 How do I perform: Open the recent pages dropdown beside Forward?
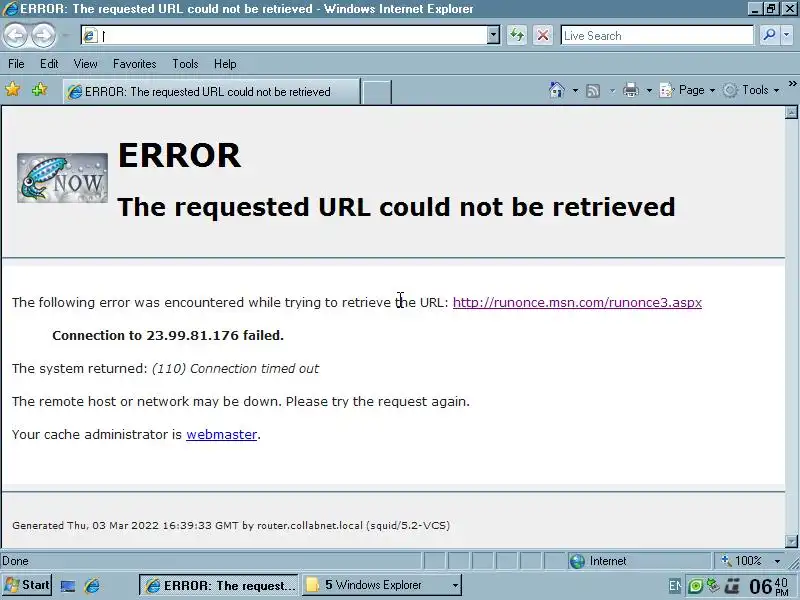(x=65, y=36)
